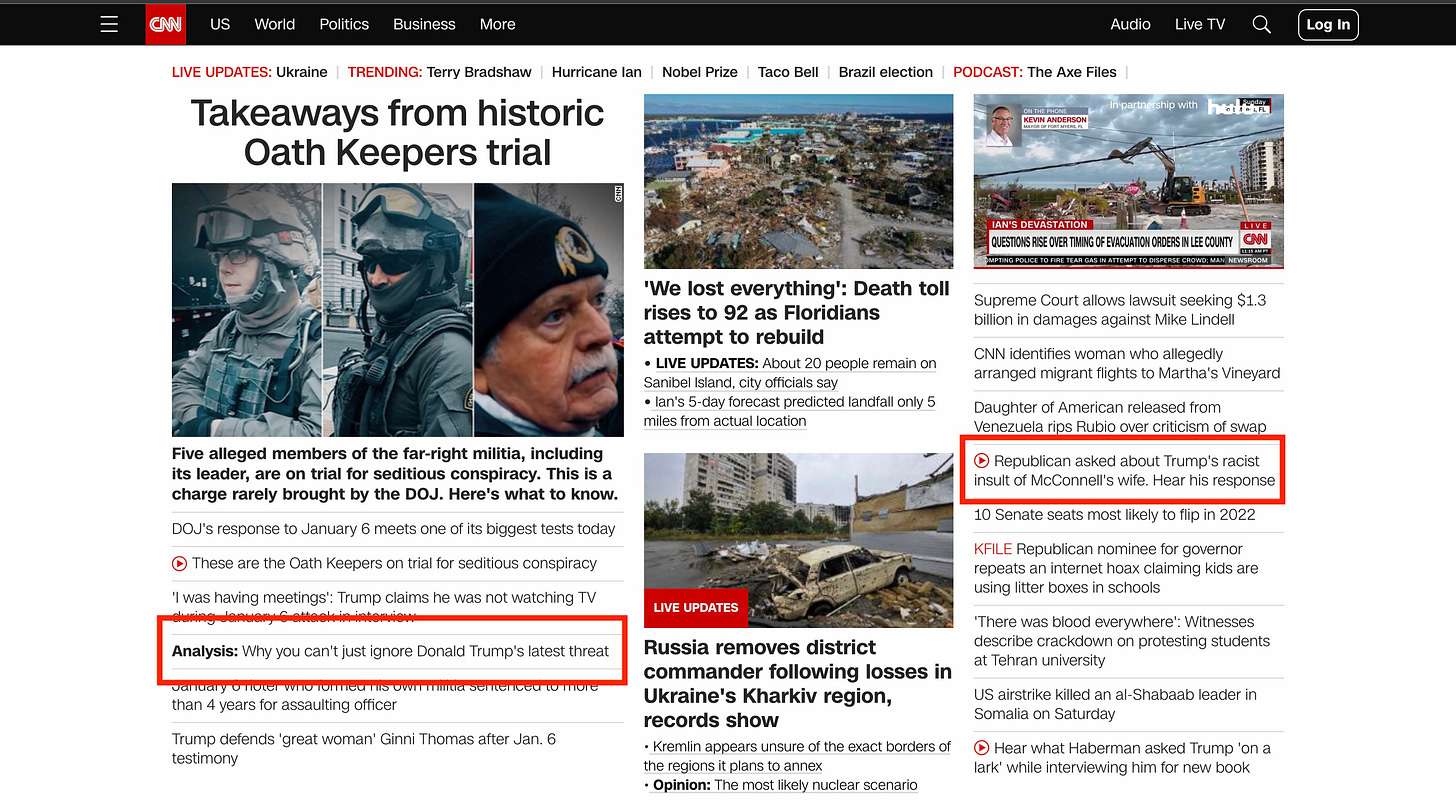Screen dimensions: 1456x802
Task: Open trending topic Taco Bell
Action: tap(788, 72)
